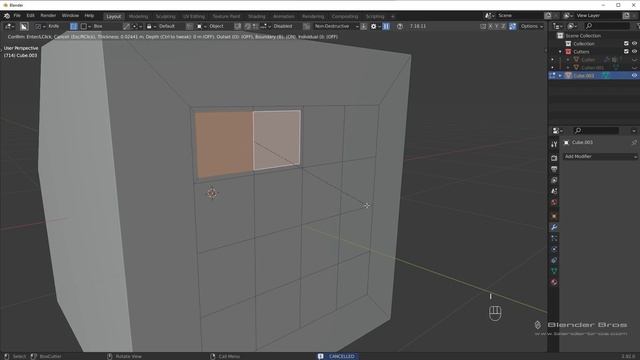Viewport: 640px width, 360px height.
Task: Hide the Cutters collection eye icon
Action: 634,51
